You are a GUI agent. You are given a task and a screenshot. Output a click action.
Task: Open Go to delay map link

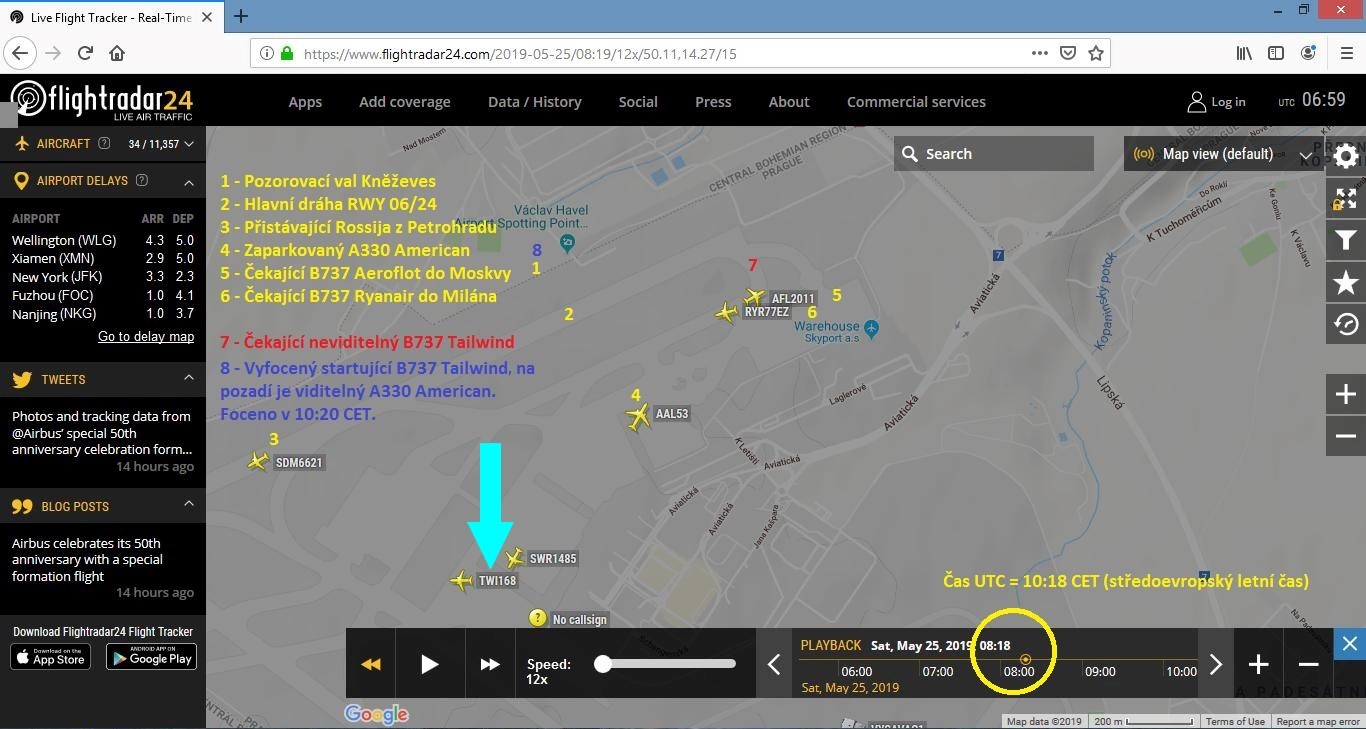coord(146,336)
